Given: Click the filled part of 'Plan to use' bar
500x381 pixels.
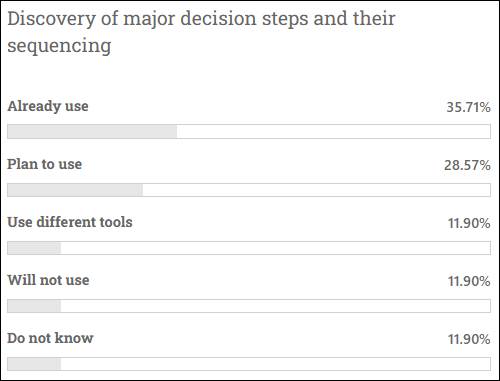Looking at the screenshot, I should click(75, 190).
